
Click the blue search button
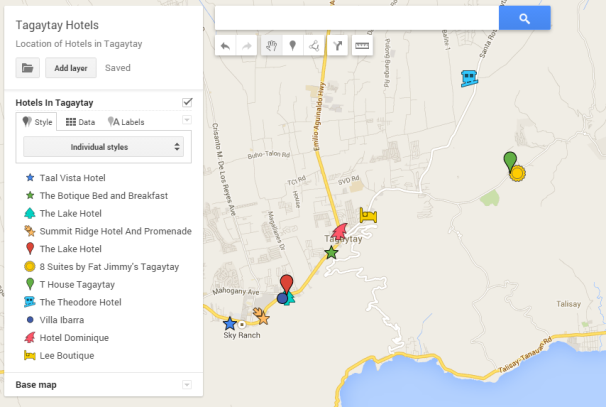click(524, 18)
